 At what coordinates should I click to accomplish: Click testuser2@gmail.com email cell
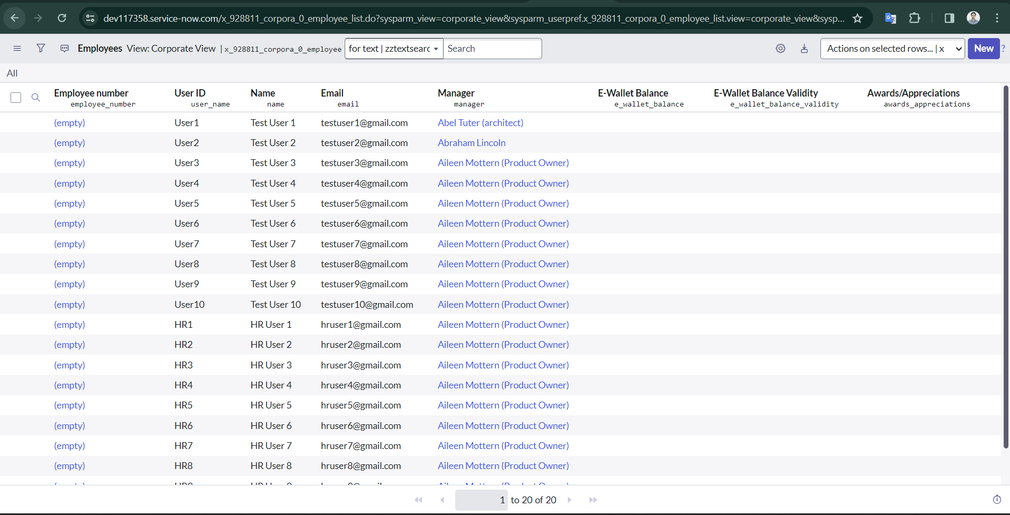[x=365, y=143]
